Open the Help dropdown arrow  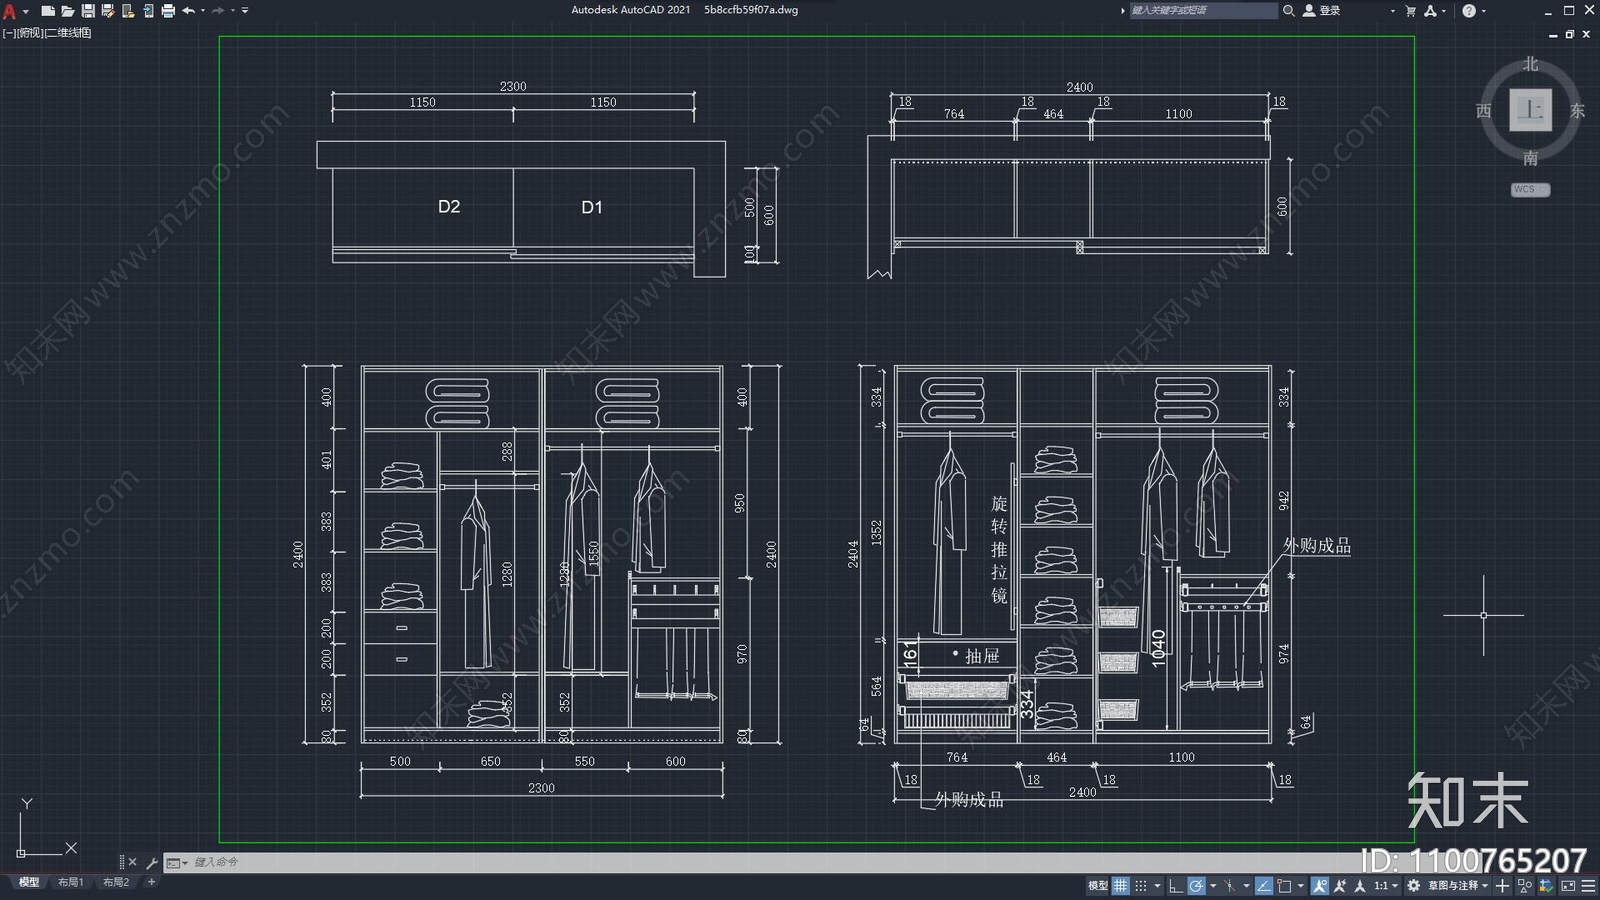pyautogui.click(x=1484, y=11)
